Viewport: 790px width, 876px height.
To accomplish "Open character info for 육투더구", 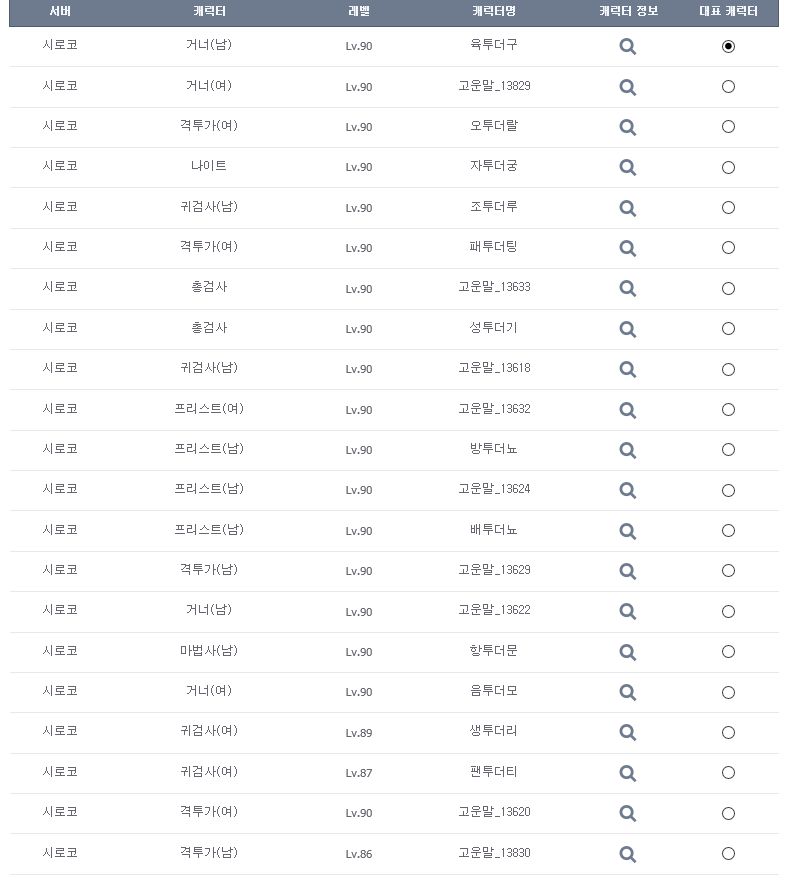I will click(x=627, y=46).
